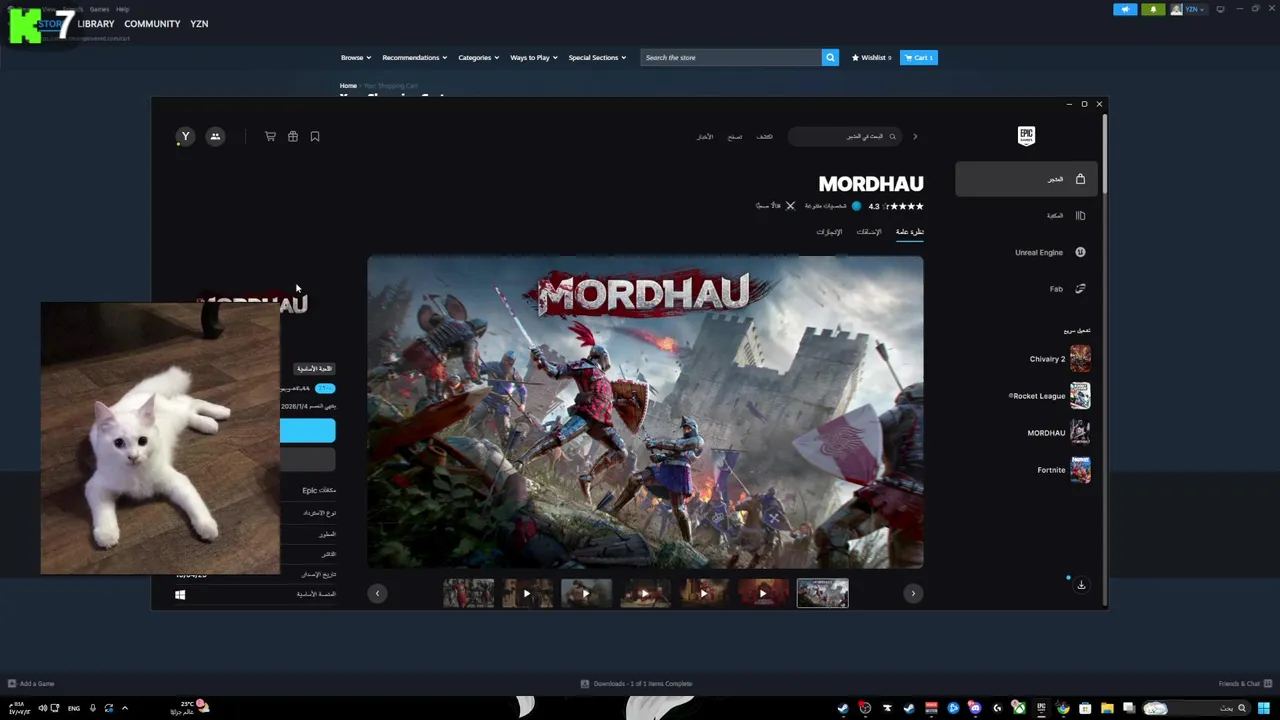Screen dimensions: 1280x720
Task: Open the Epic News navigation link
Action: pos(705,136)
